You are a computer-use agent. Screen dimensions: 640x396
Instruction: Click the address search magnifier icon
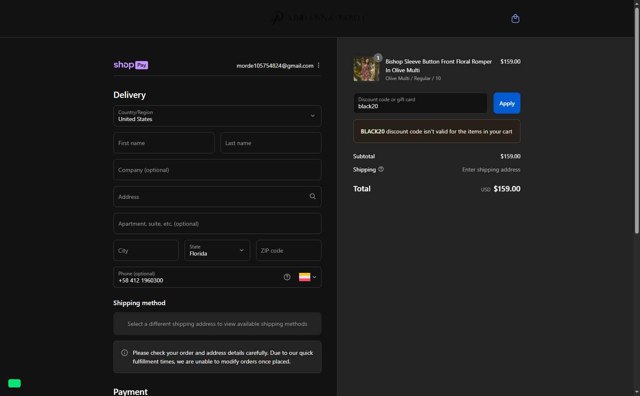(313, 196)
